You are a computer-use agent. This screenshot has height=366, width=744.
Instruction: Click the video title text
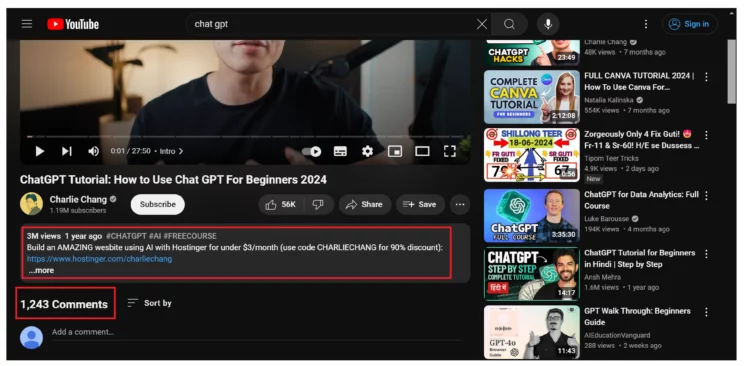[x=173, y=180]
